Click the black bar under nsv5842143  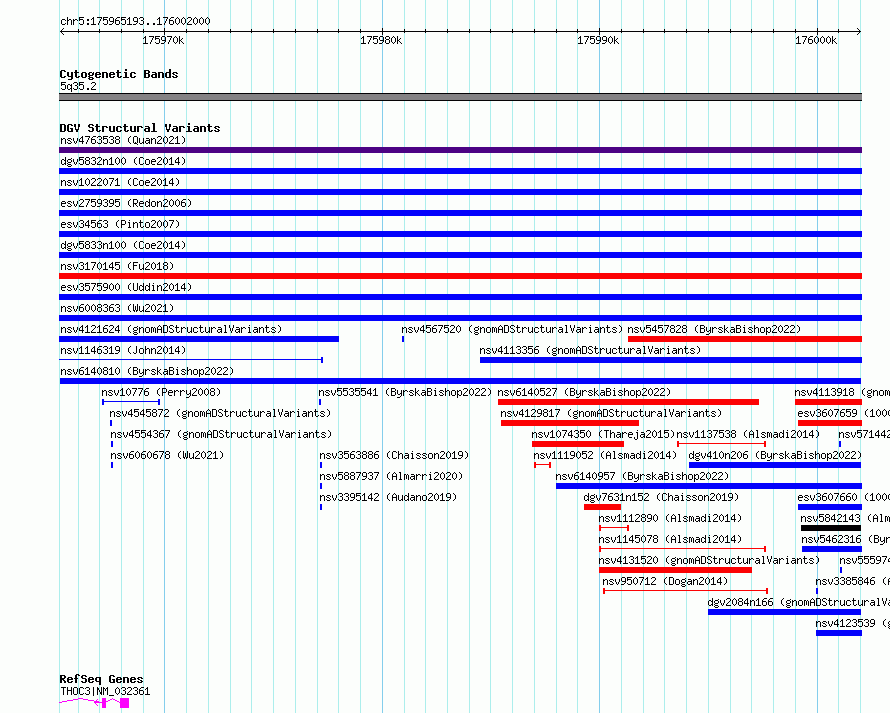click(x=831, y=528)
